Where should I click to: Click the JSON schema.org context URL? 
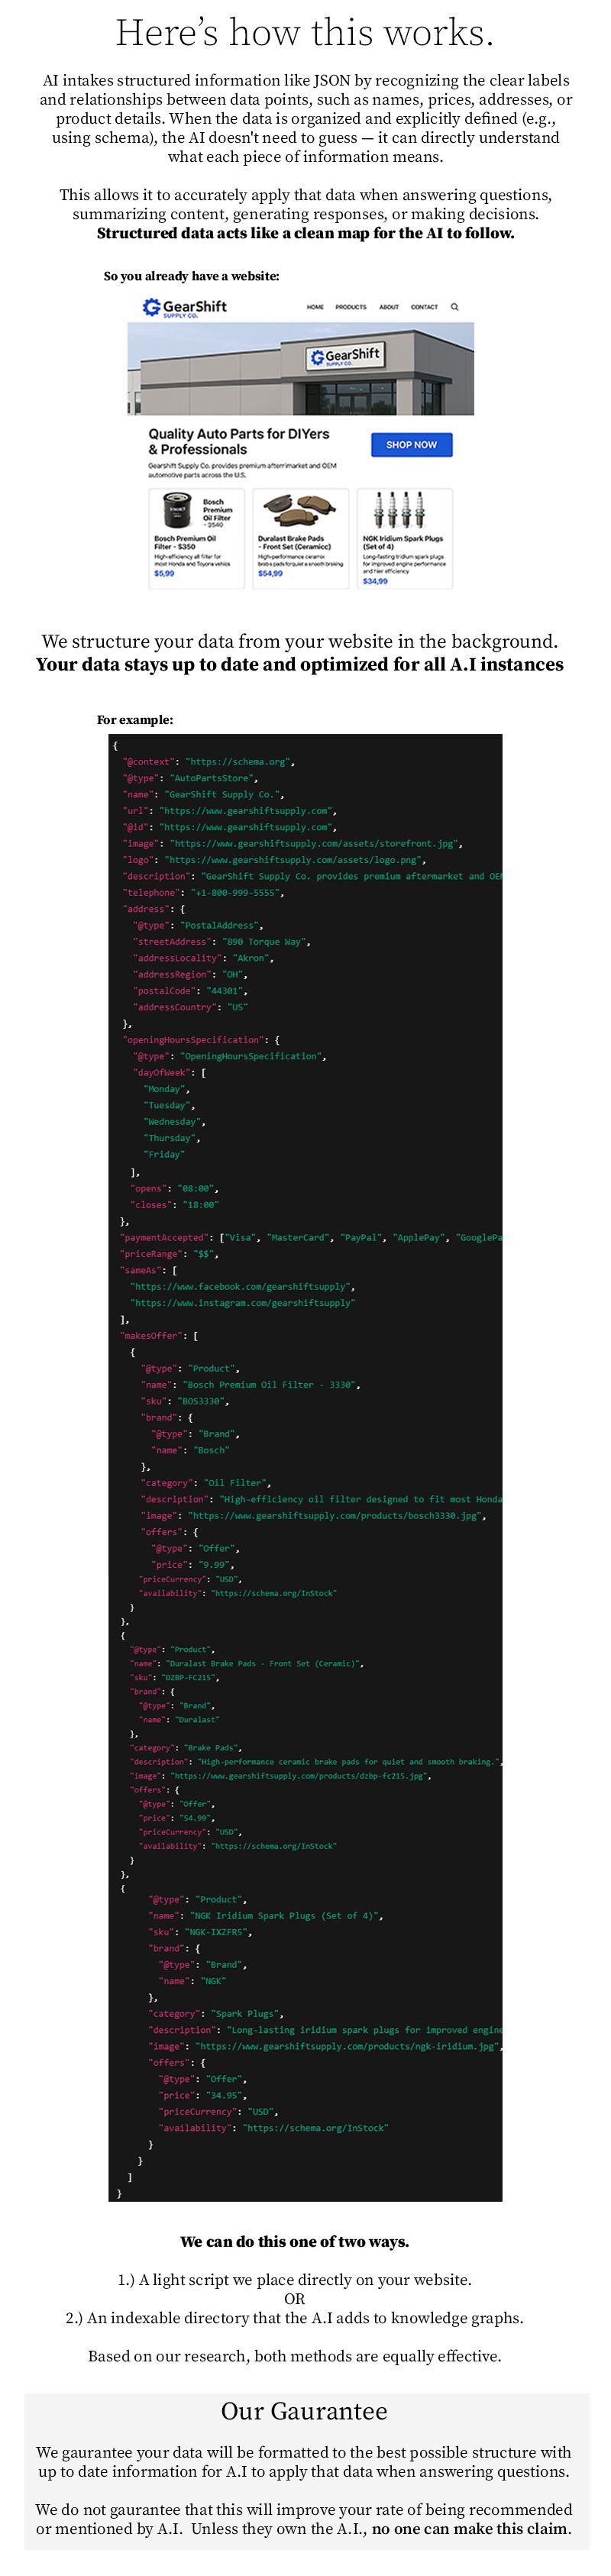(238, 762)
